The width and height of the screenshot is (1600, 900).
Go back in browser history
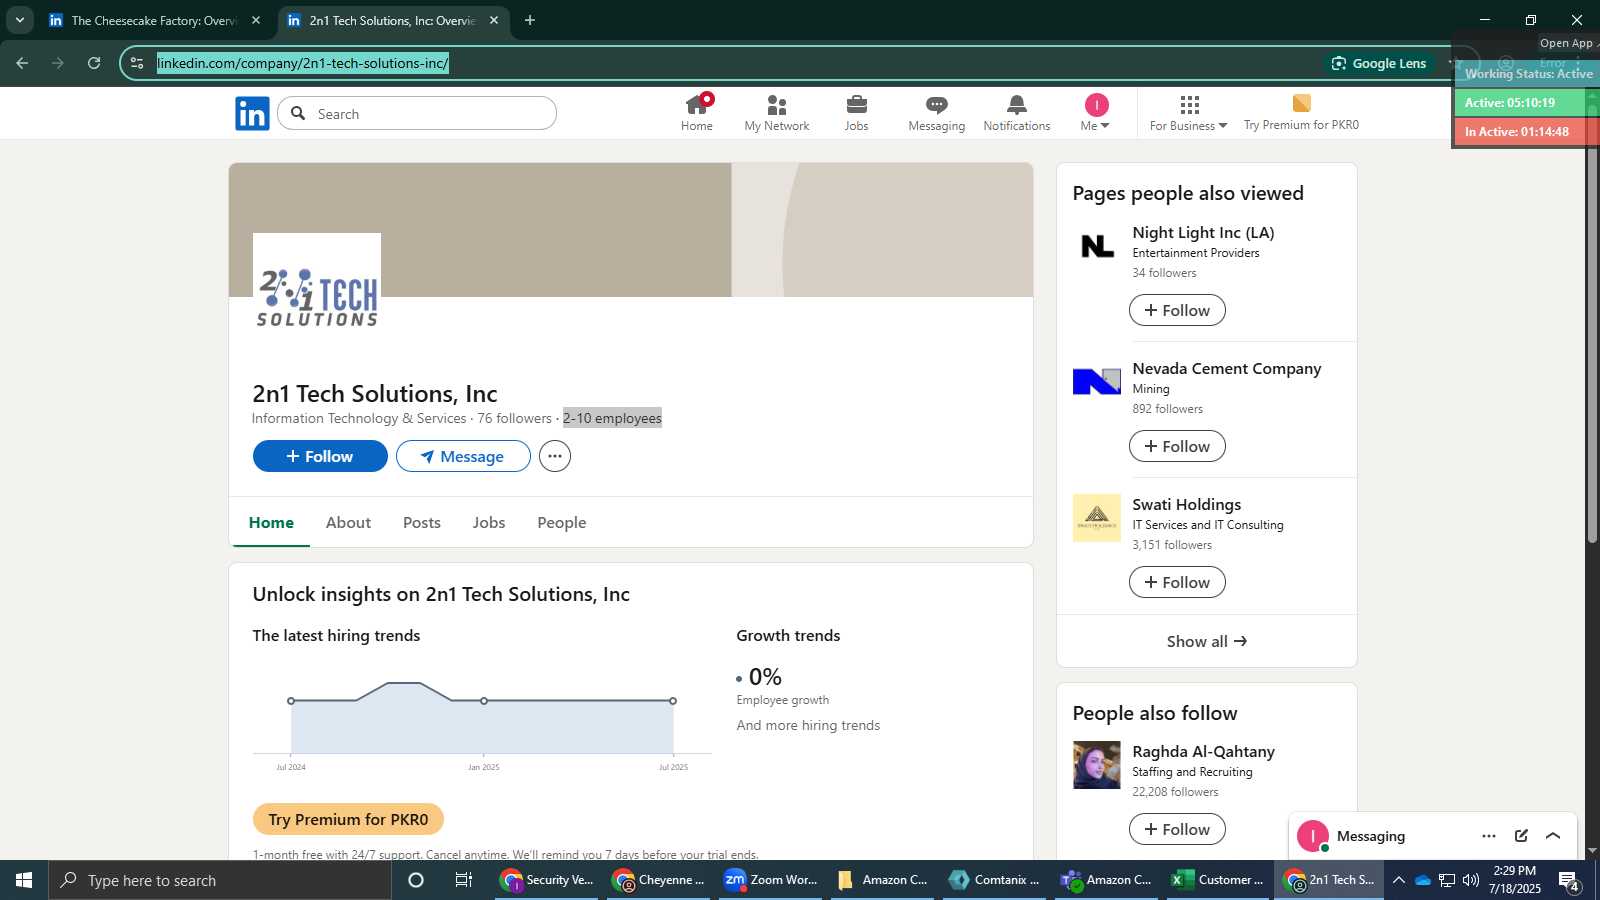click(22, 63)
